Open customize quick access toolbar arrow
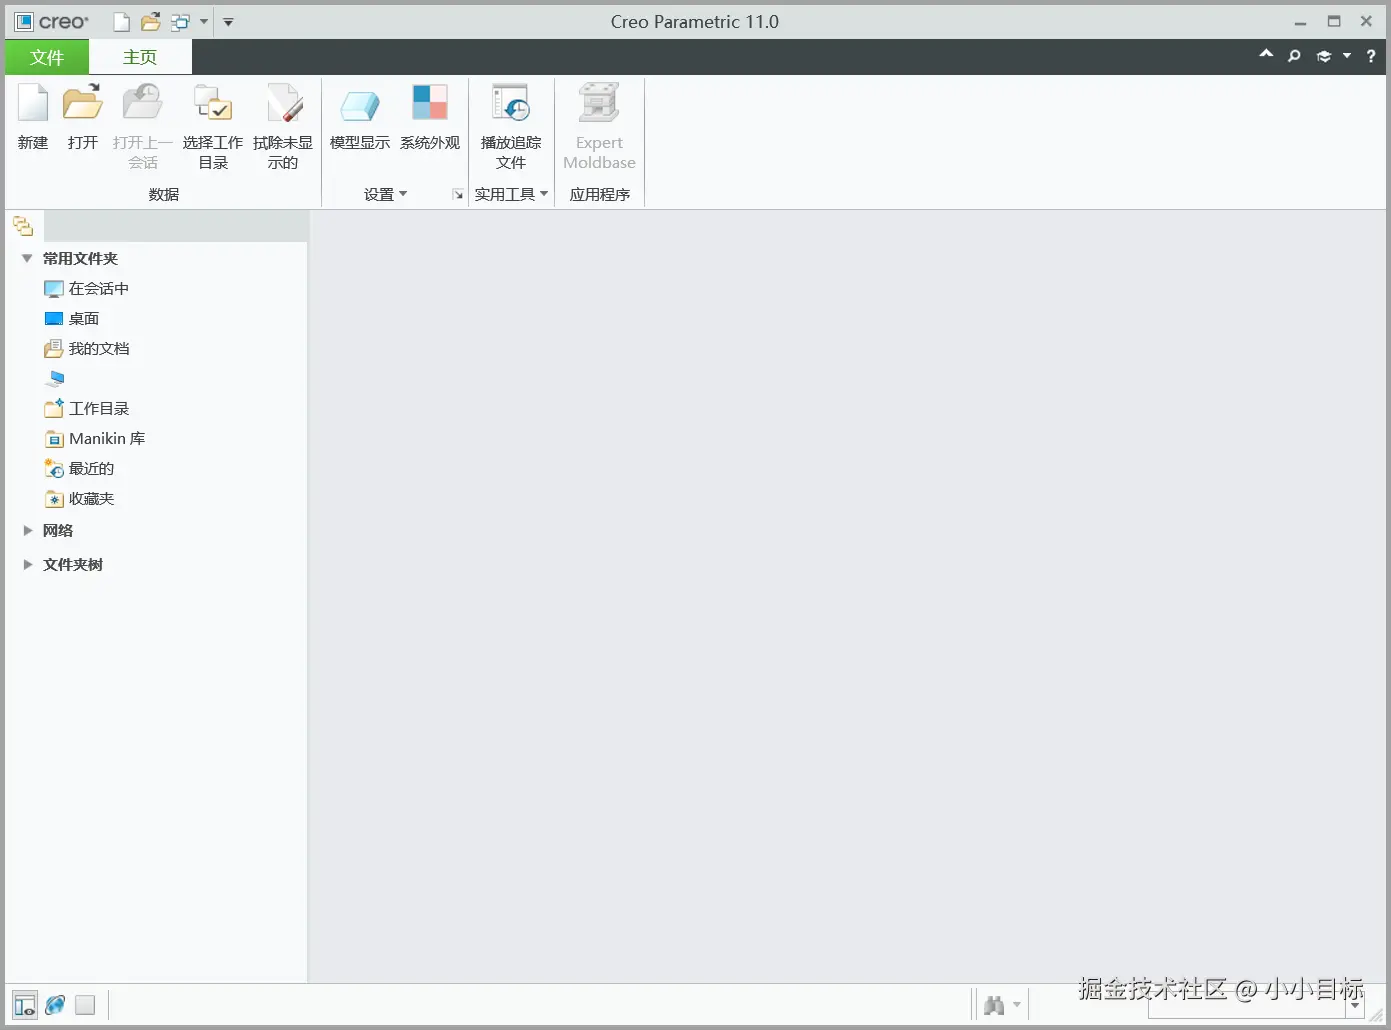This screenshot has height=1030, width=1391. [228, 22]
